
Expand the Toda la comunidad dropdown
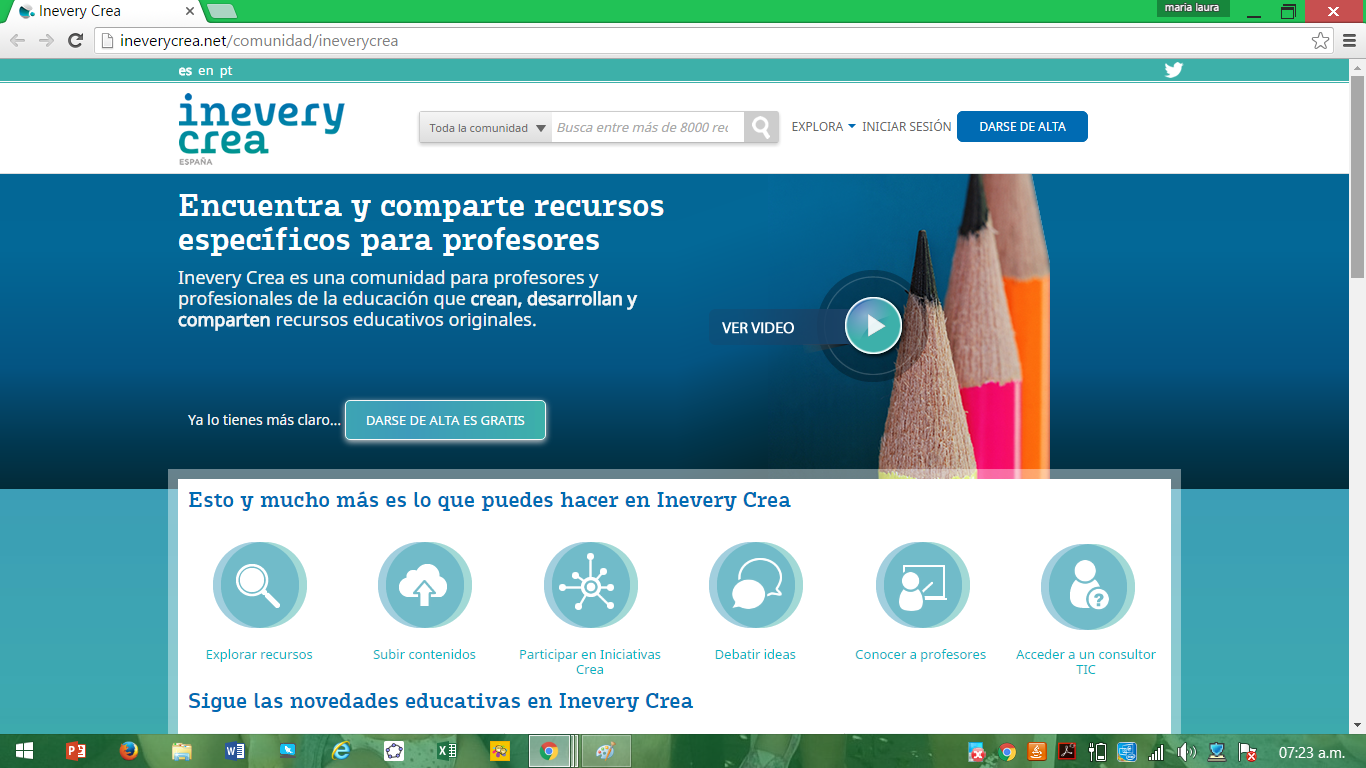click(486, 127)
